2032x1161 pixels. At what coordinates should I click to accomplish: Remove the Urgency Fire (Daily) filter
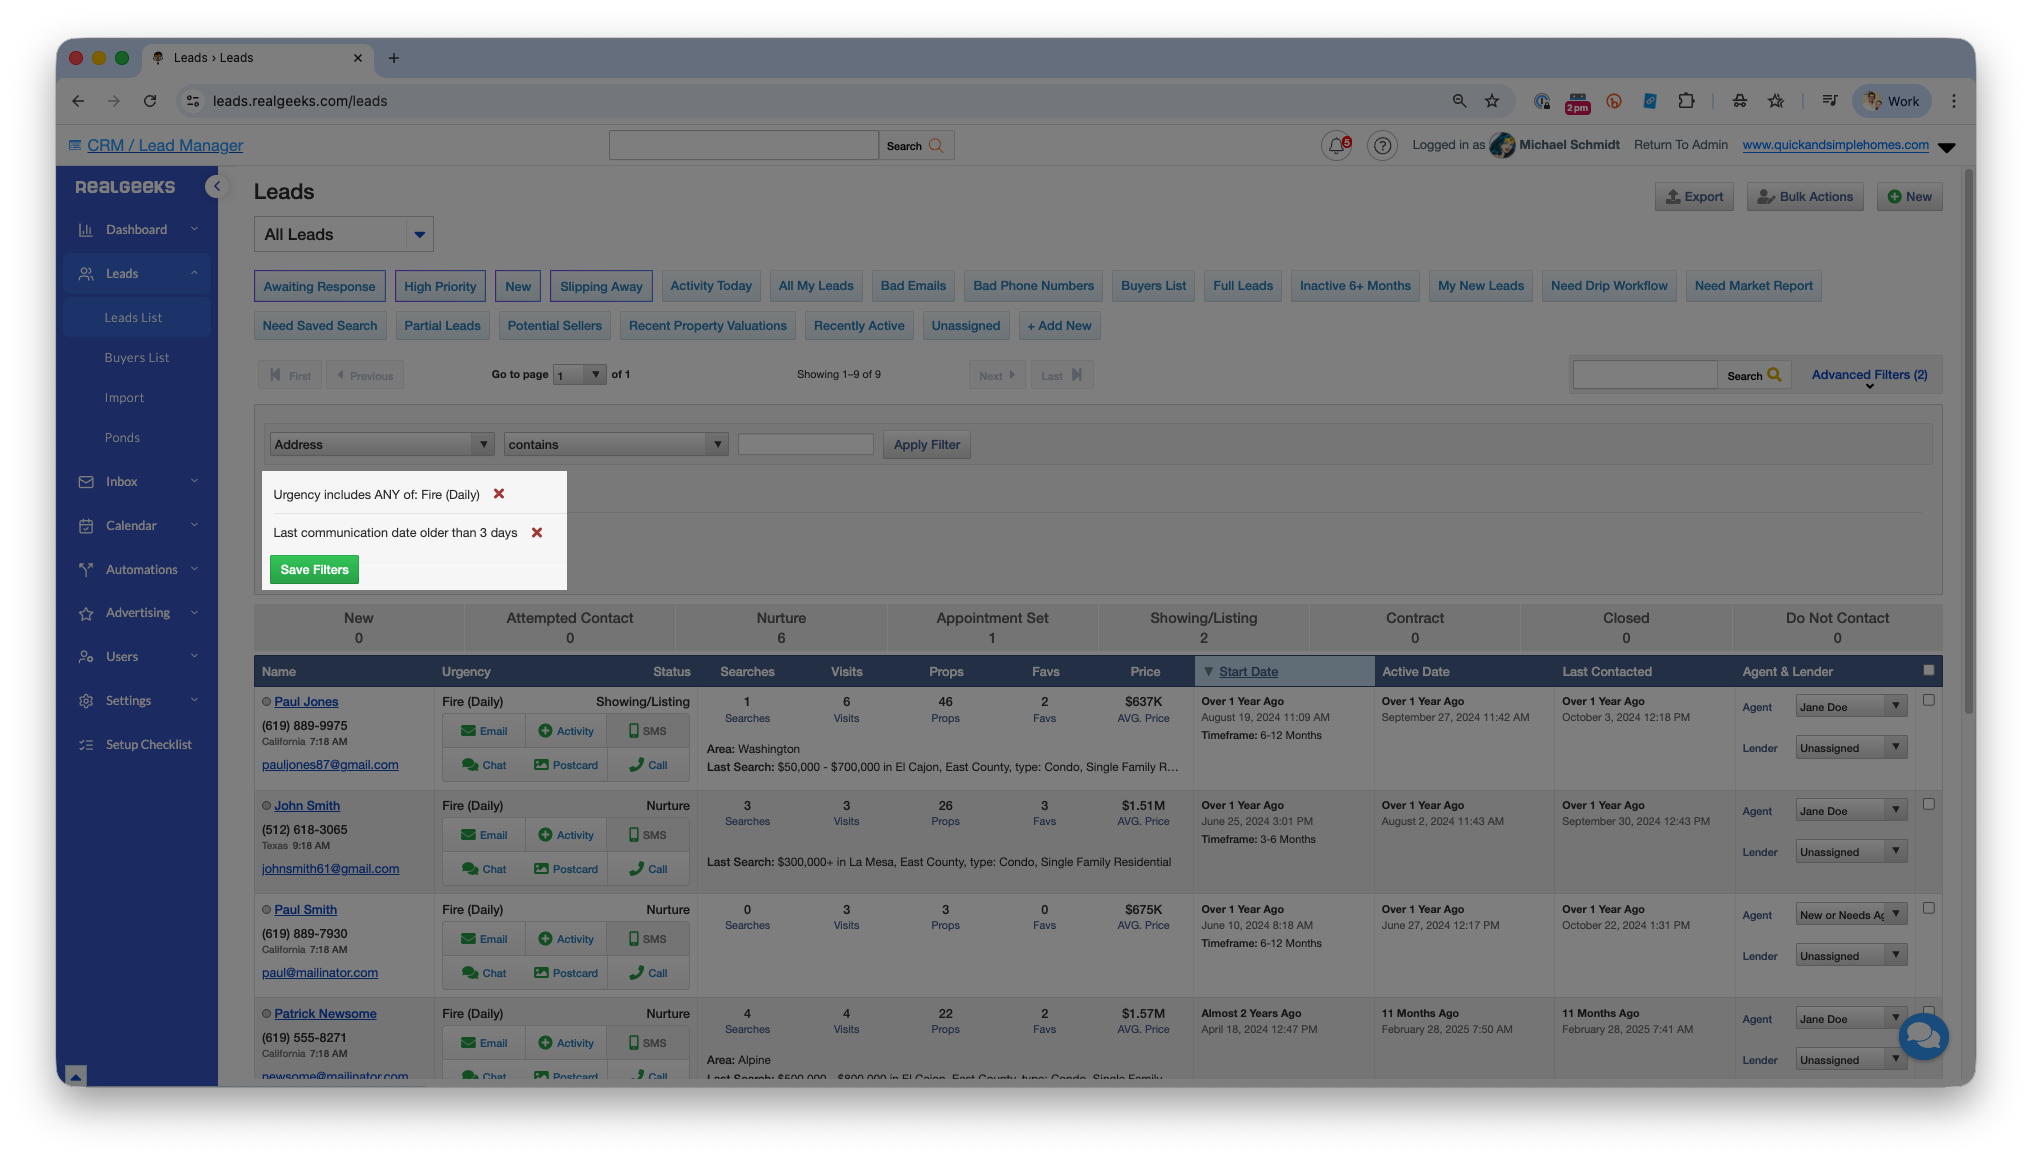pos(499,494)
